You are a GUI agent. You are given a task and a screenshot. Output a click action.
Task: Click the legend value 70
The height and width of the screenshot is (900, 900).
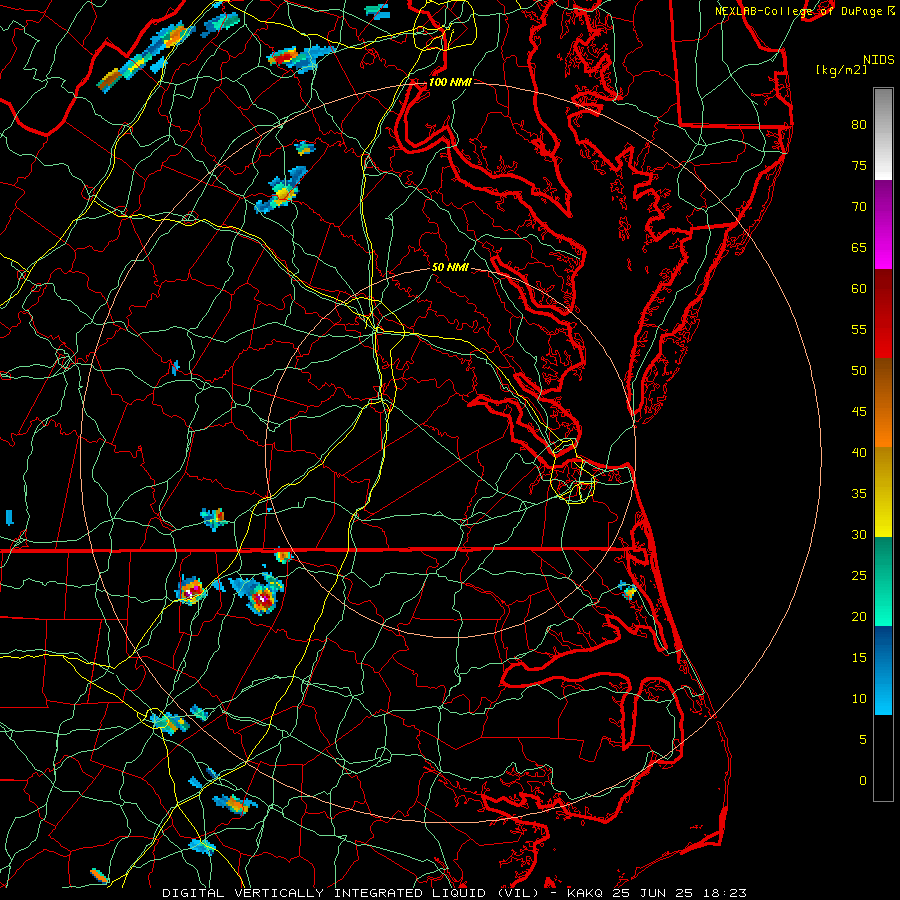[859, 207]
